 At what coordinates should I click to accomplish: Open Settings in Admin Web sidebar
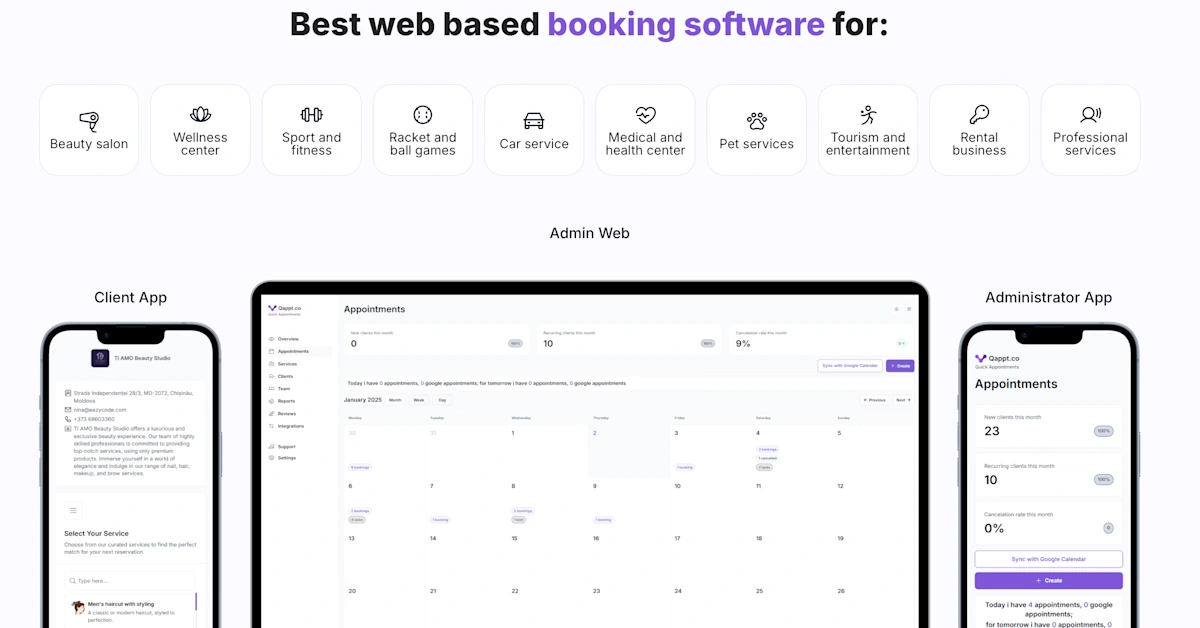point(282,458)
